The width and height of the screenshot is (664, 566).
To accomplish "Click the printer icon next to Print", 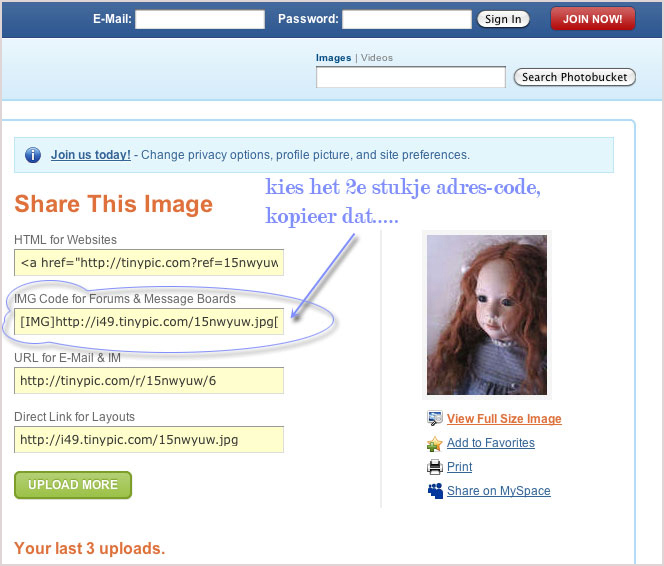I will (435, 467).
